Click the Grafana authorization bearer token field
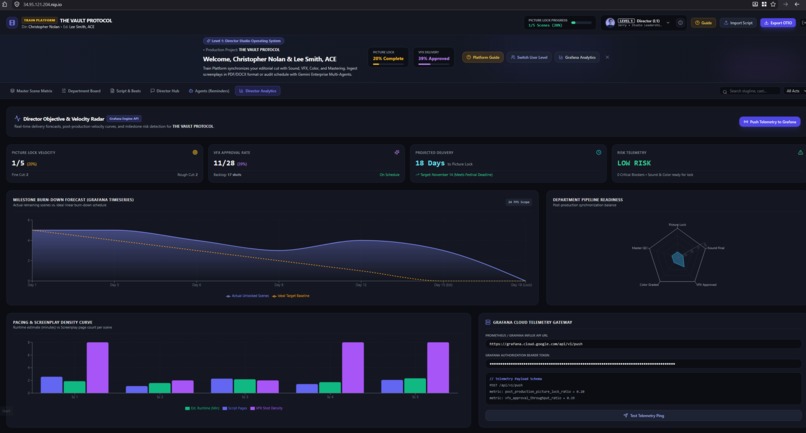Image resolution: width=806 pixels, height=433 pixels. [643, 364]
